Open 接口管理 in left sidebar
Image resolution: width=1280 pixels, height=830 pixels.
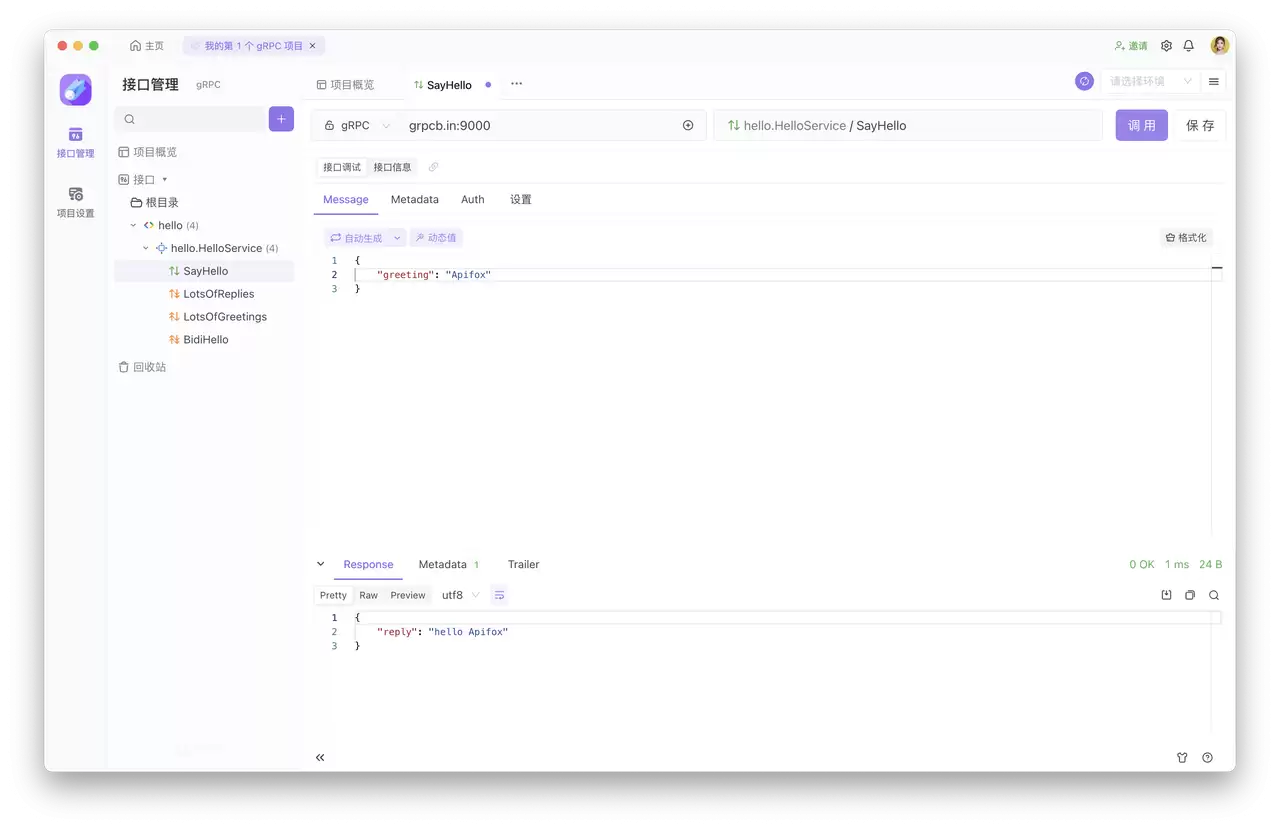[x=75, y=142]
